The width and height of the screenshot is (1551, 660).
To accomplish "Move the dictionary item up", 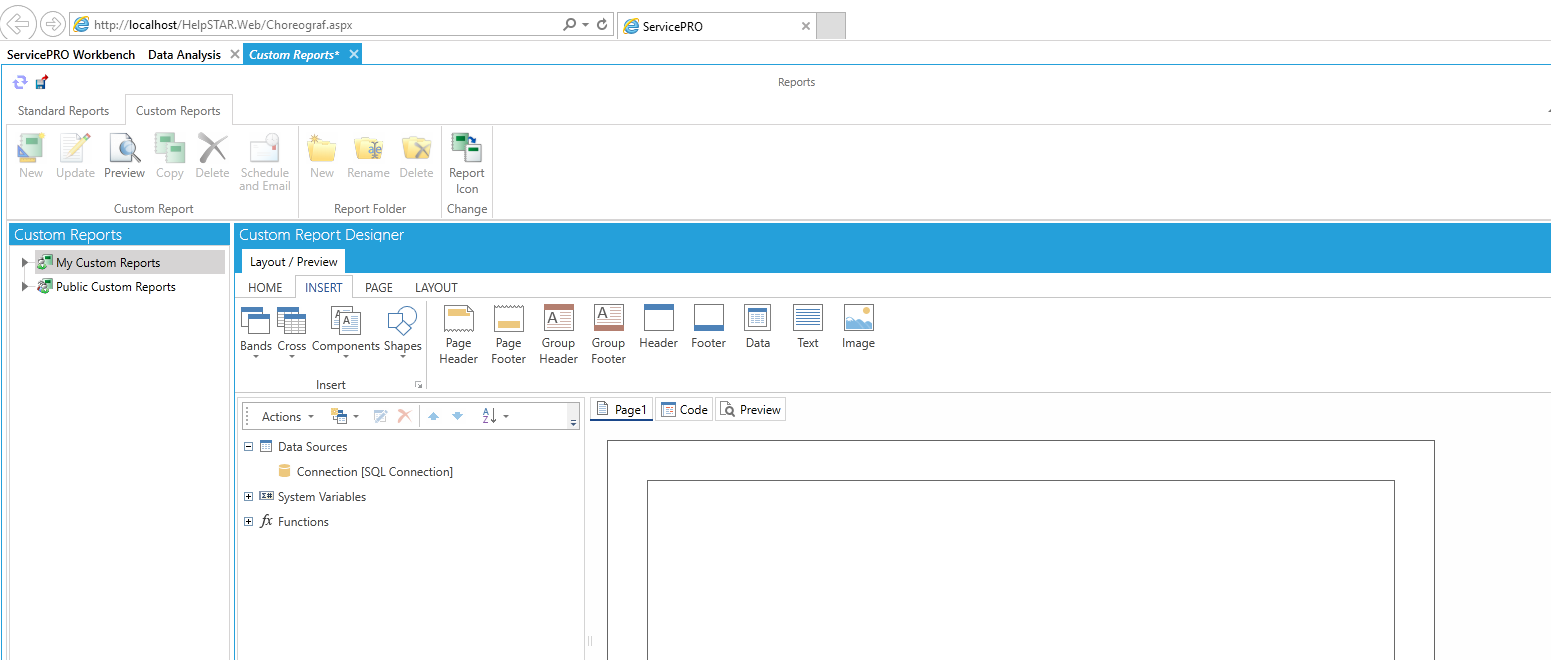I will [x=433, y=416].
